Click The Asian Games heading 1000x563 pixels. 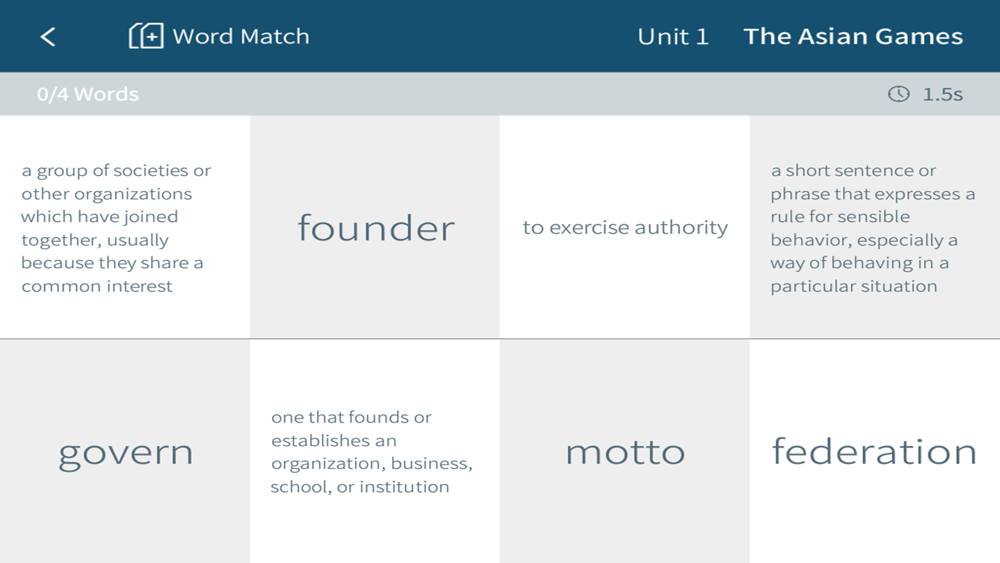point(853,36)
